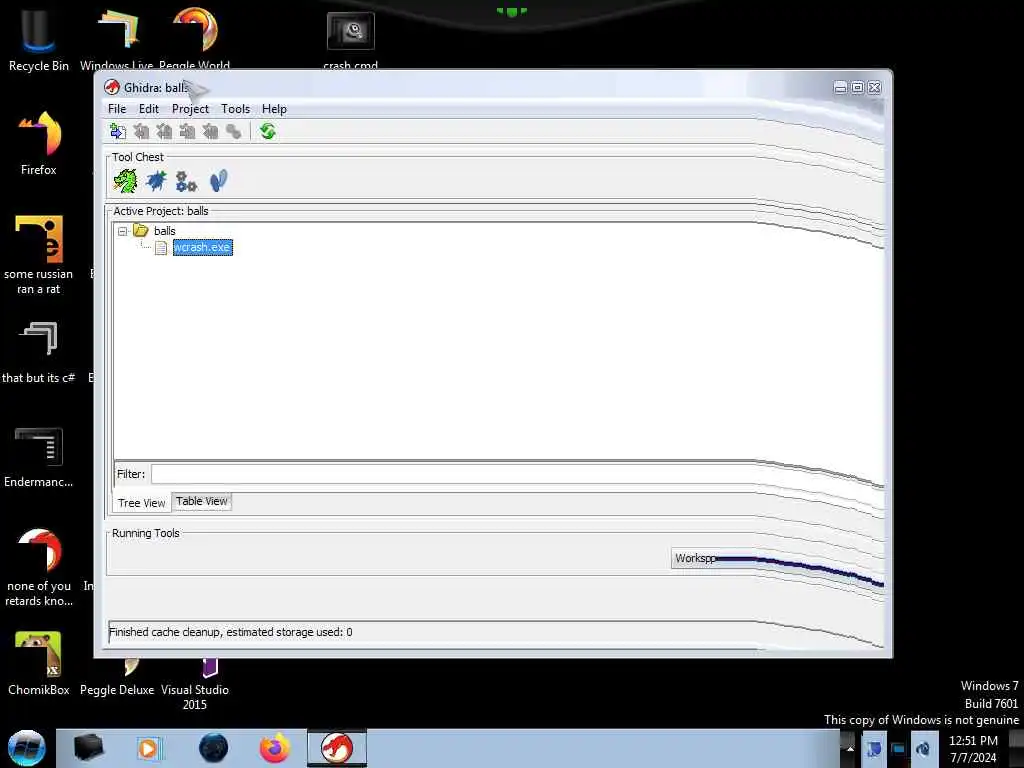The width and height of the screenshot is (1024, 768).
Task: Click the dark blue sphere taskbar icon
Action: pos(214,748)
